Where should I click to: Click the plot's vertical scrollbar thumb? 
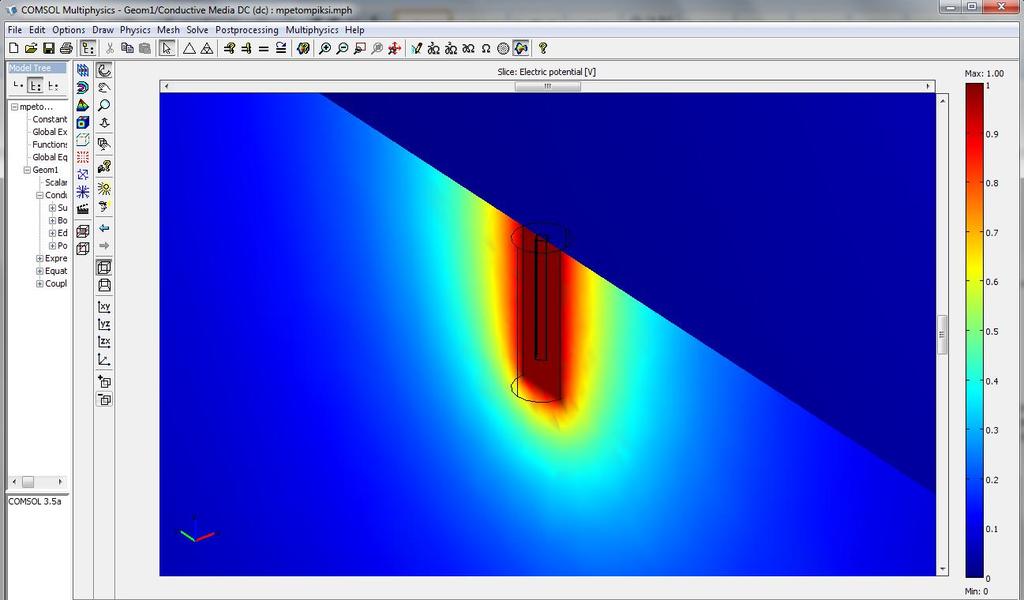pos(942,335)
